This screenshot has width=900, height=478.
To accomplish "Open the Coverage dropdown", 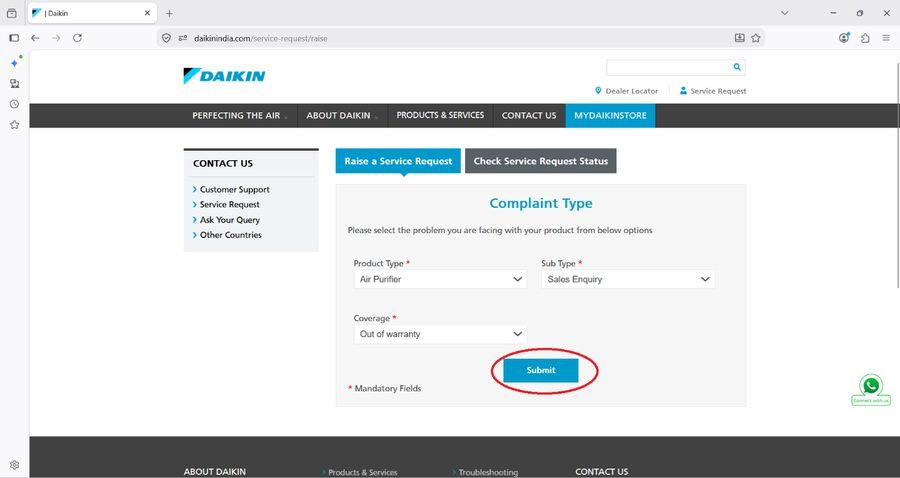I will click(x=440, y=334).
